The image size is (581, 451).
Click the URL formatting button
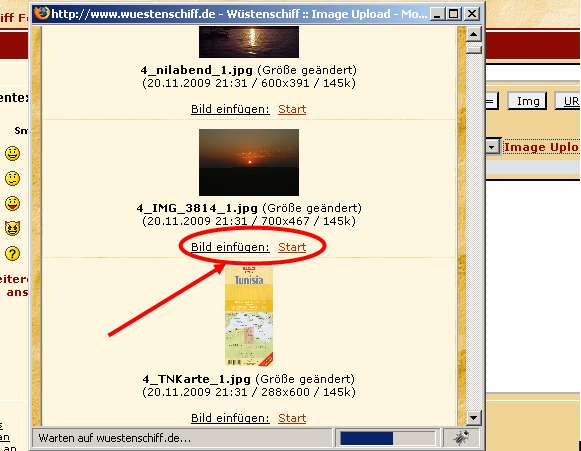[568, 101]
